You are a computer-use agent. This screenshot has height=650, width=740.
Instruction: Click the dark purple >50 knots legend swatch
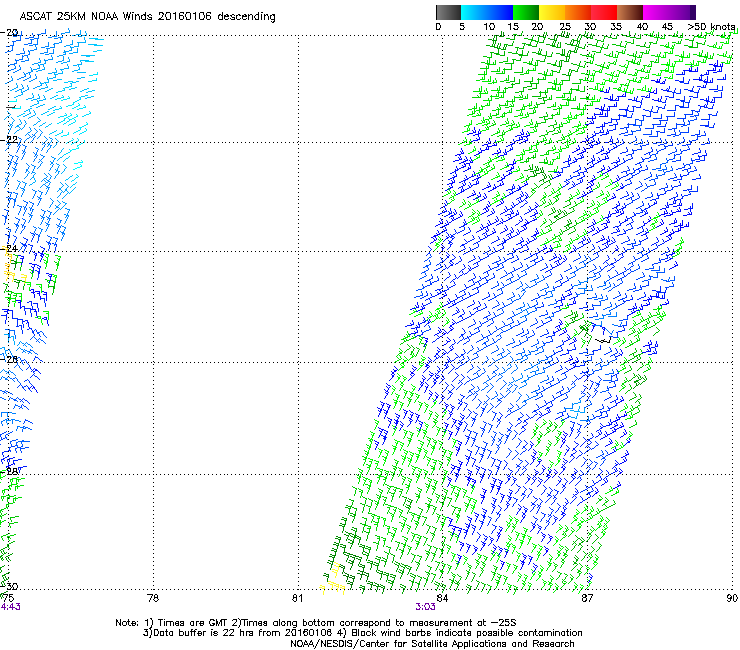coord(692,12)
